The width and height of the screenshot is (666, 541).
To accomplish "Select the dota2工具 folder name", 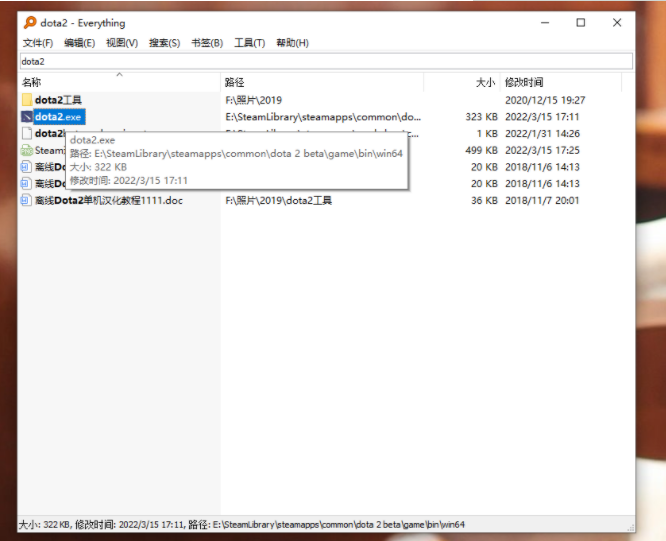I will 58,100.
